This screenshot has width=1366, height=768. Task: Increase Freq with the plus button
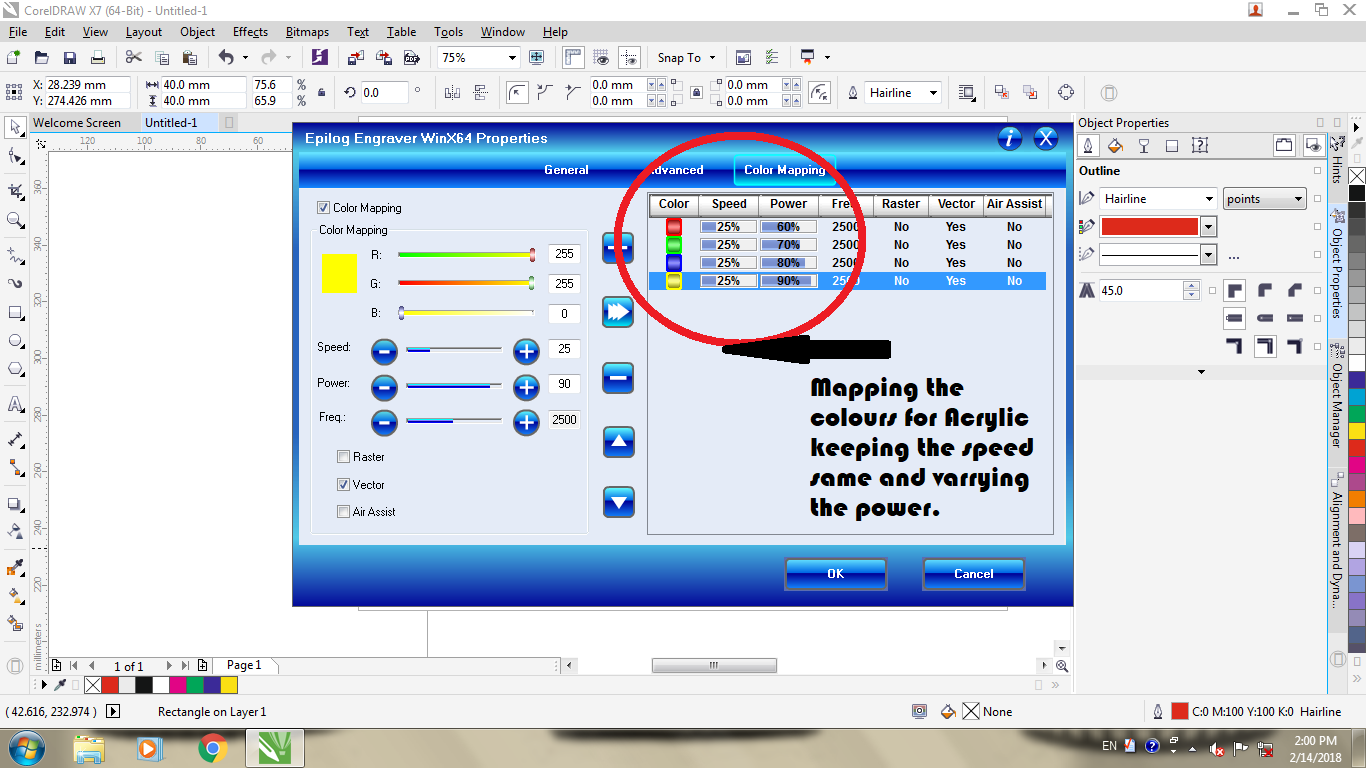tap(526, 423)
